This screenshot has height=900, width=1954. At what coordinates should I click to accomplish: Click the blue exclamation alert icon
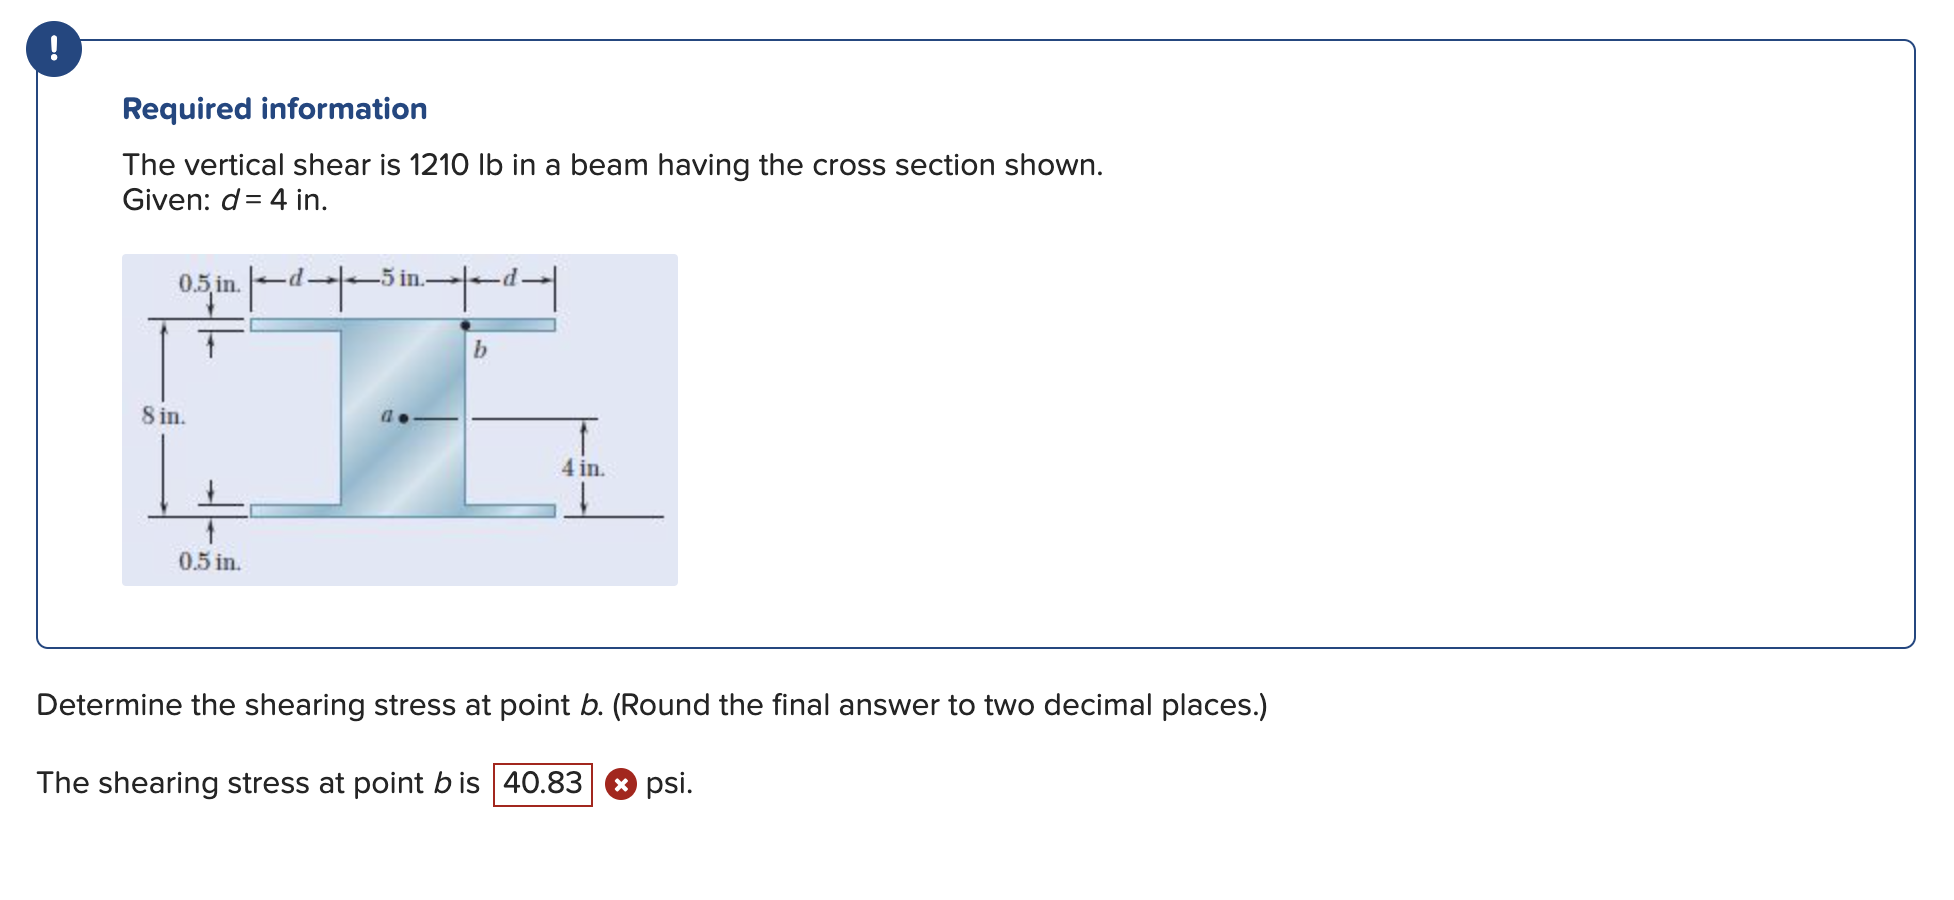[55, 49]
